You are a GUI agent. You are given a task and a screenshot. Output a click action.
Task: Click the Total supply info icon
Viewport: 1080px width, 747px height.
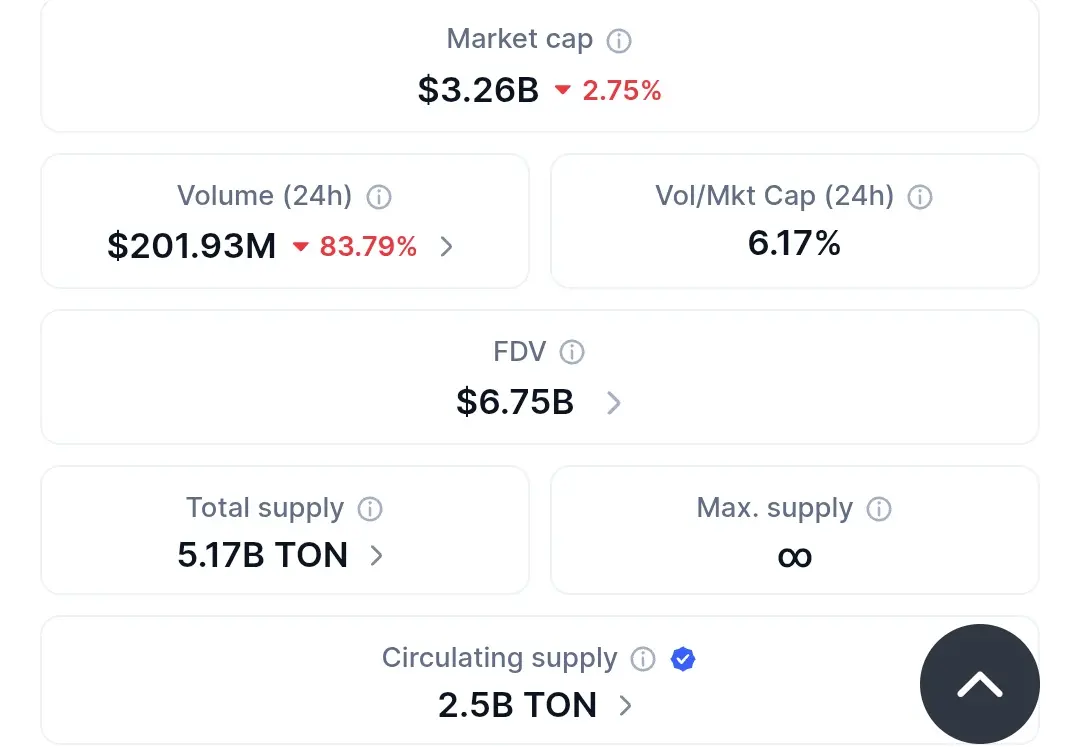[x=370, y=509]
